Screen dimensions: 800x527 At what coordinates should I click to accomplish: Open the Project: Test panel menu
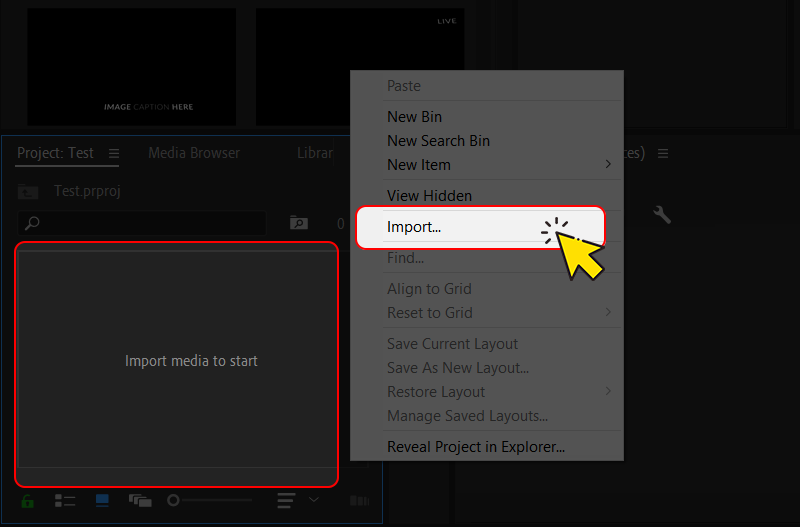point(113,153)
